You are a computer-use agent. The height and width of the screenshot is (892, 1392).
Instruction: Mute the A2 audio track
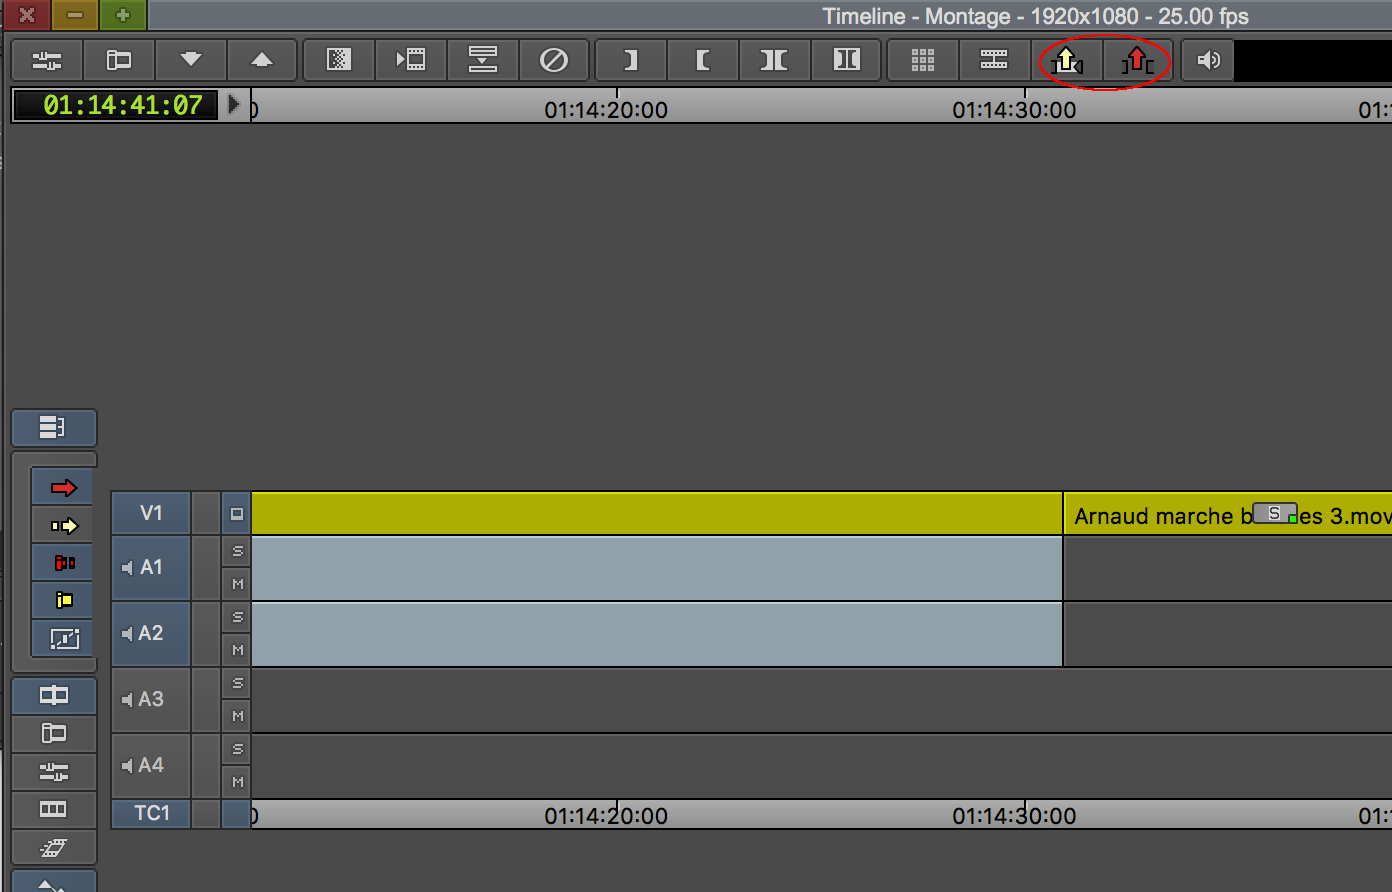[x=237, y=650]
